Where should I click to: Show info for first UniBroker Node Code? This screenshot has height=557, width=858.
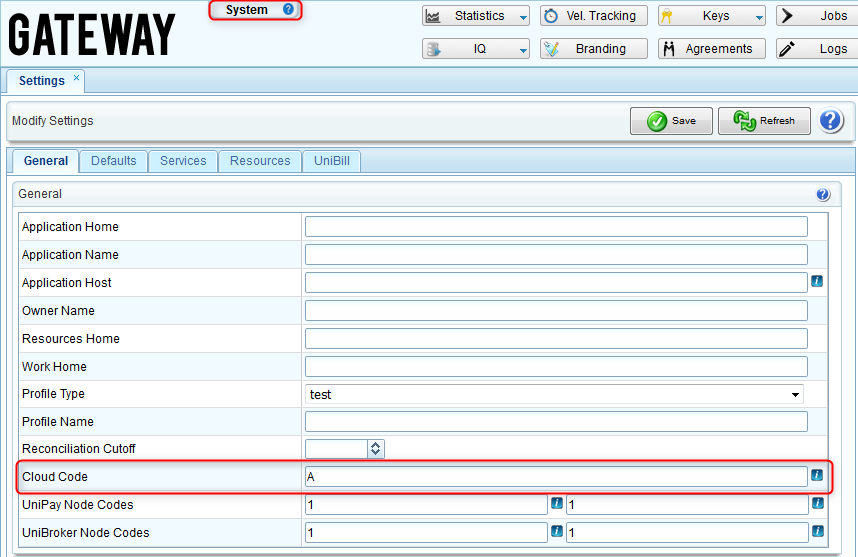[x=556, y=531]
